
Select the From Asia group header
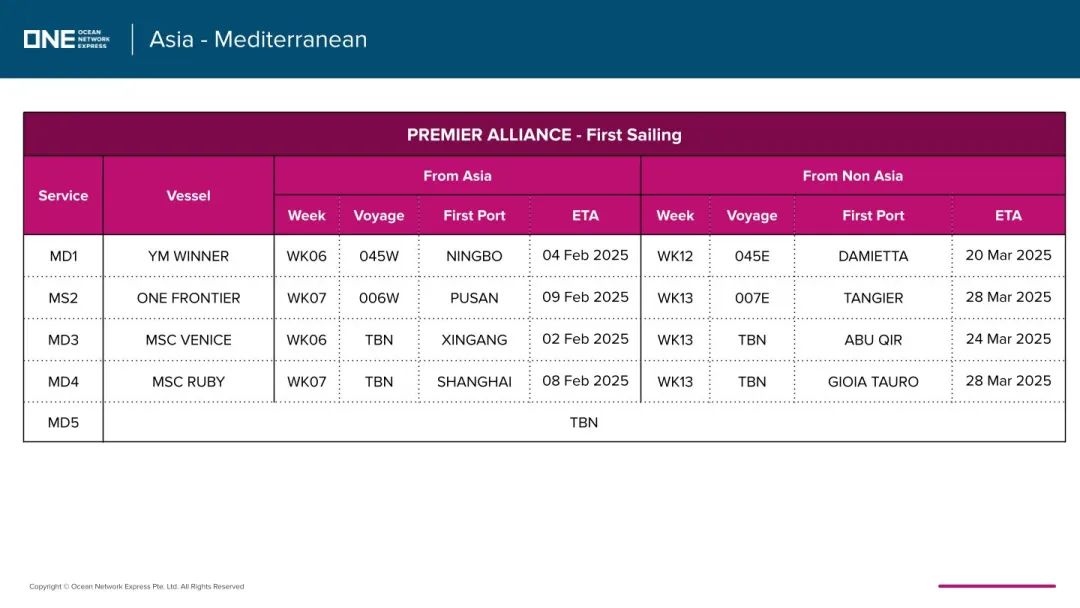457,176
